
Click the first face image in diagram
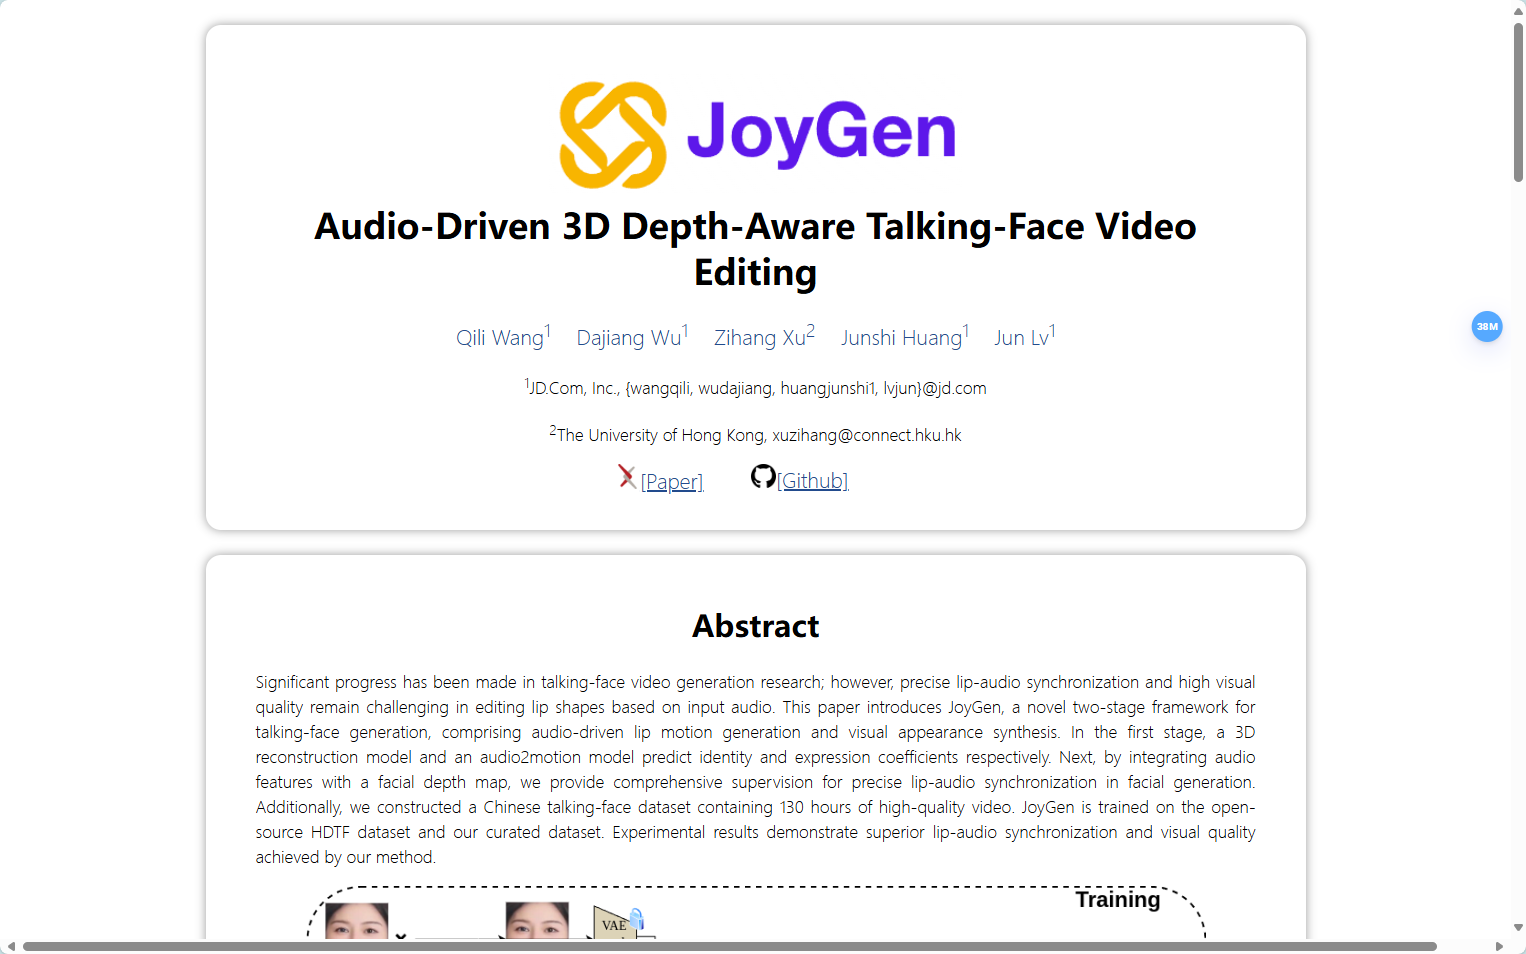click(357, 920)
